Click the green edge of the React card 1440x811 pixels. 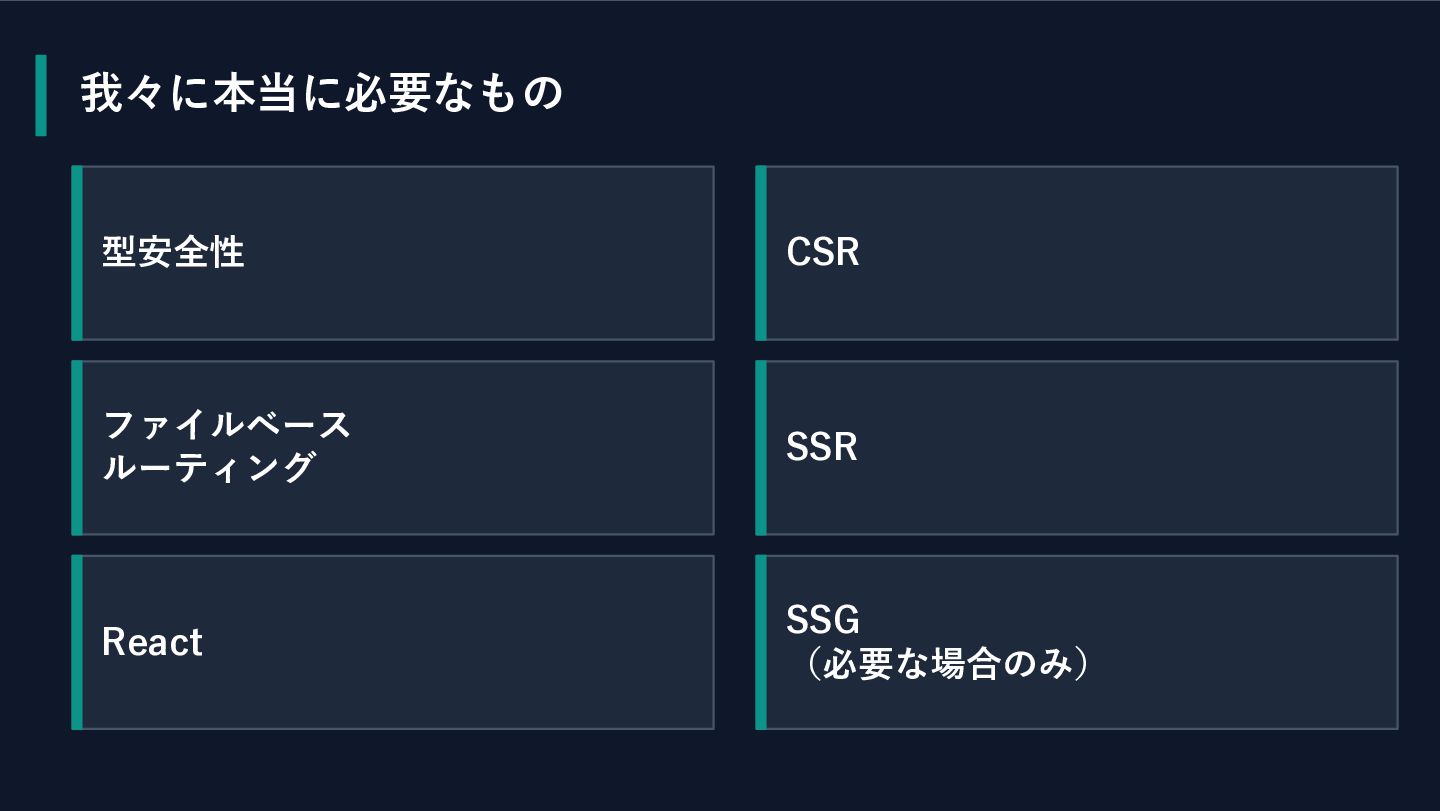click(77, 642)
